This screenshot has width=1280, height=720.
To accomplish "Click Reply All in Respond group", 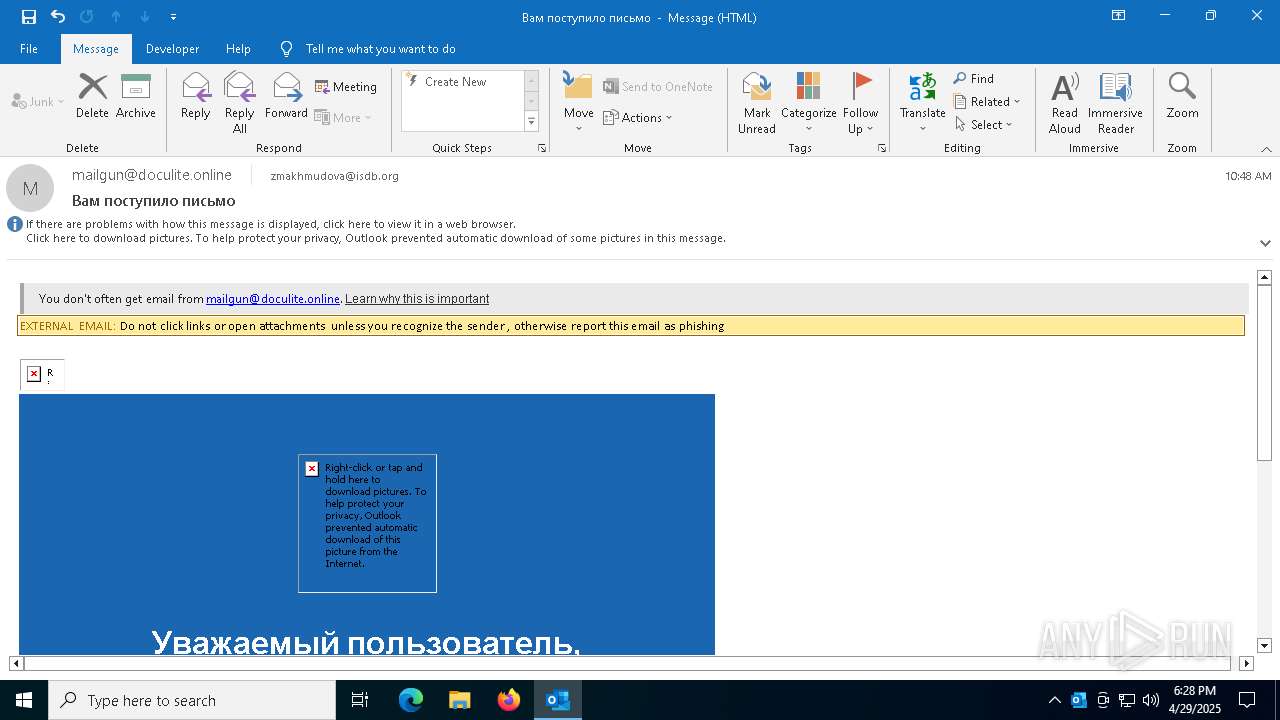I will pos(240,102).
